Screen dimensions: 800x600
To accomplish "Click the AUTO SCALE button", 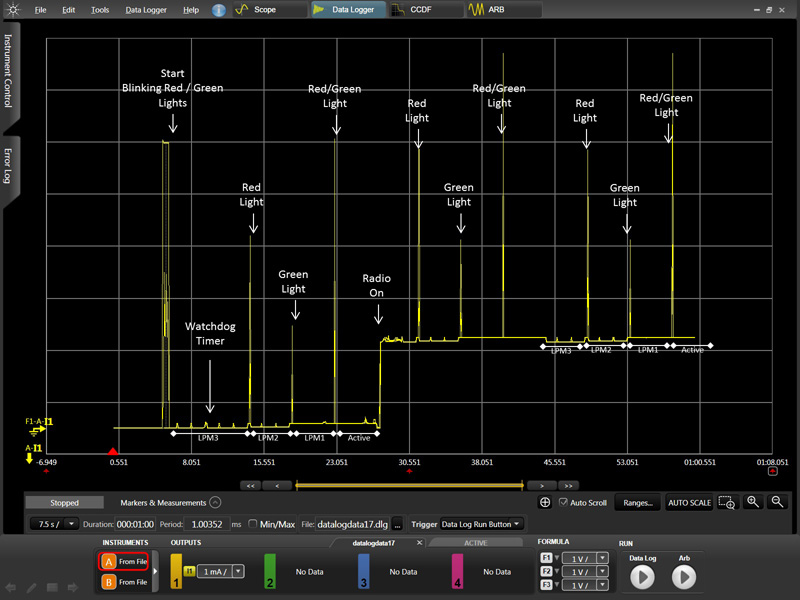I will 689,503.
